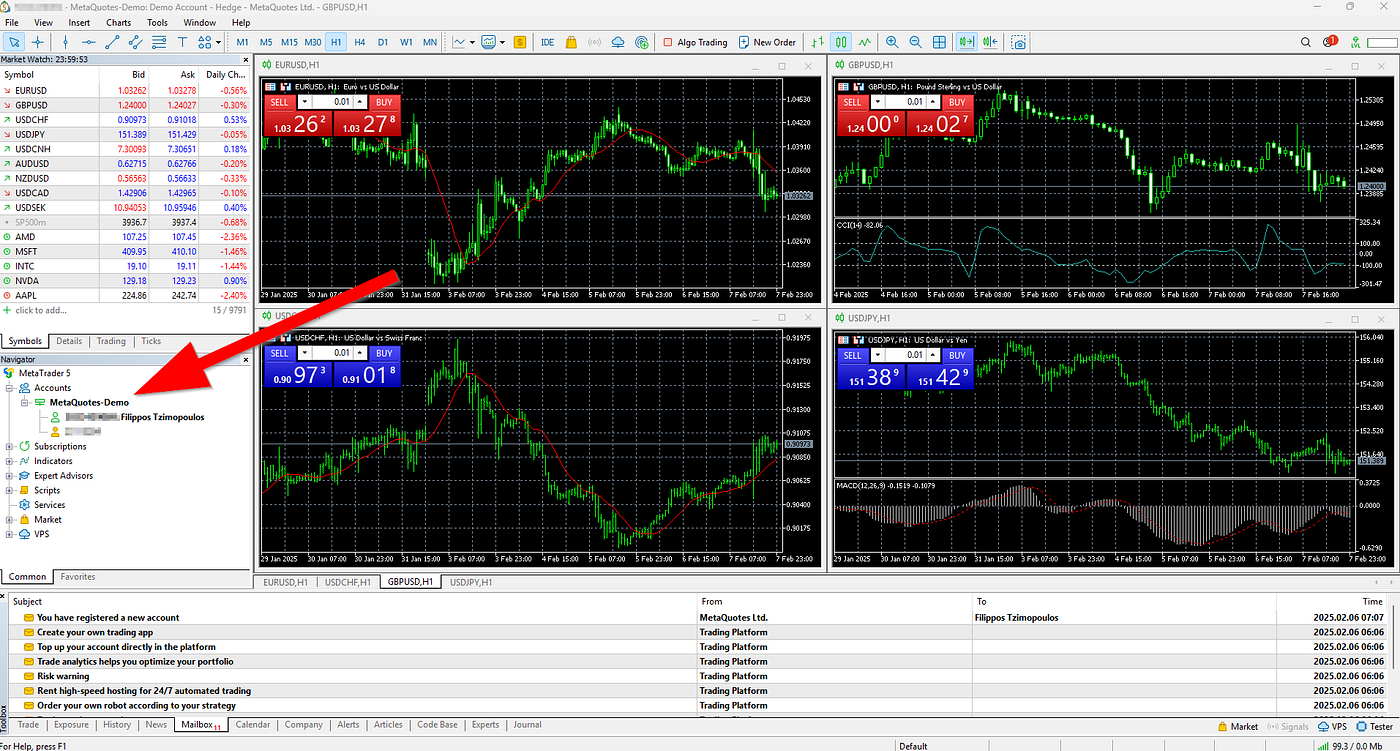This screenshot has width=1400, height=751.
Task: Switch timeframe to MN
Action: [x=430, y=42]
